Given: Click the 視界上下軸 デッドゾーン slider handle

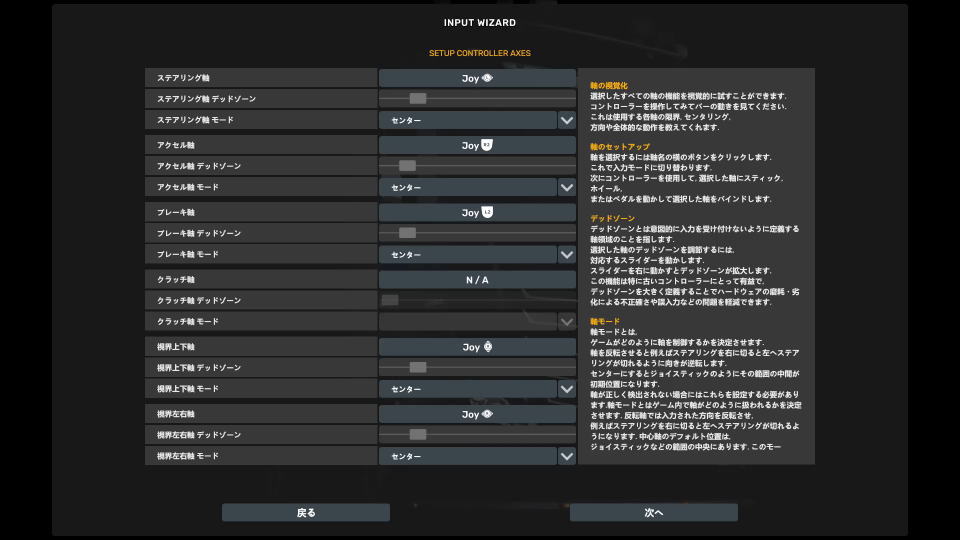Looking at the screenshot, I should [x=418, y=368].
